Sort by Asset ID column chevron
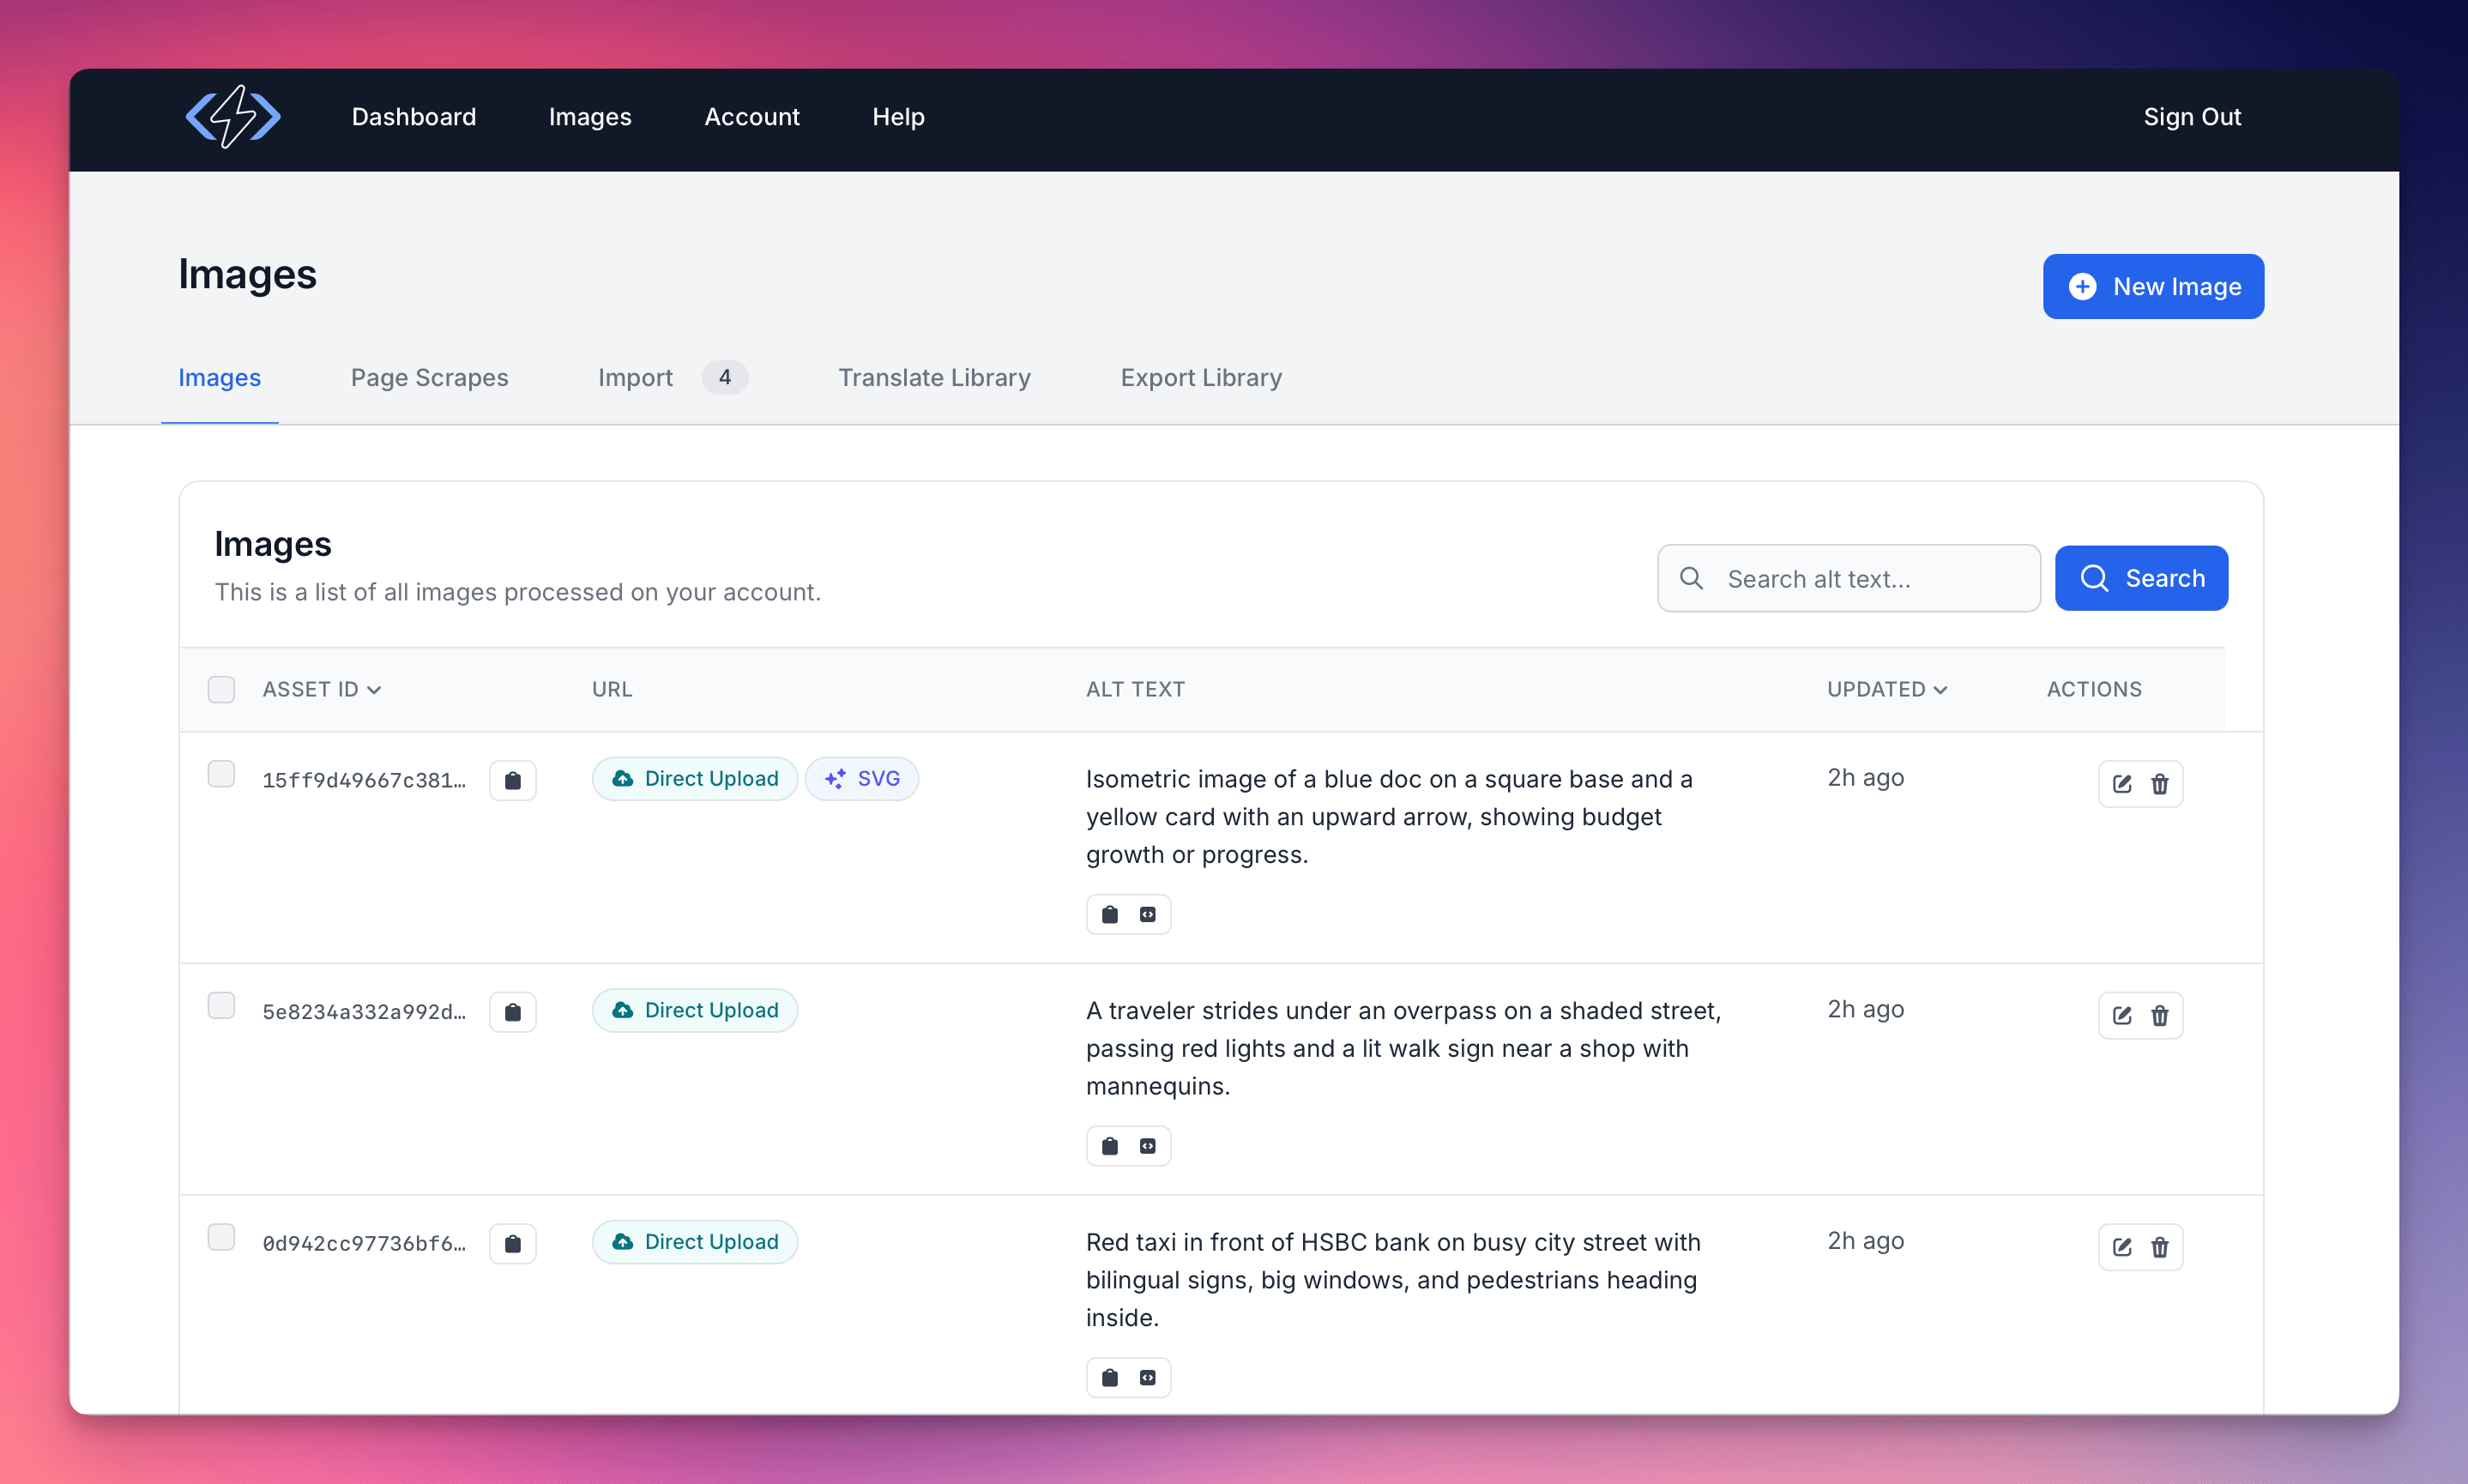The height and width of the screenshot is (1484, 2468). [374, 690]
